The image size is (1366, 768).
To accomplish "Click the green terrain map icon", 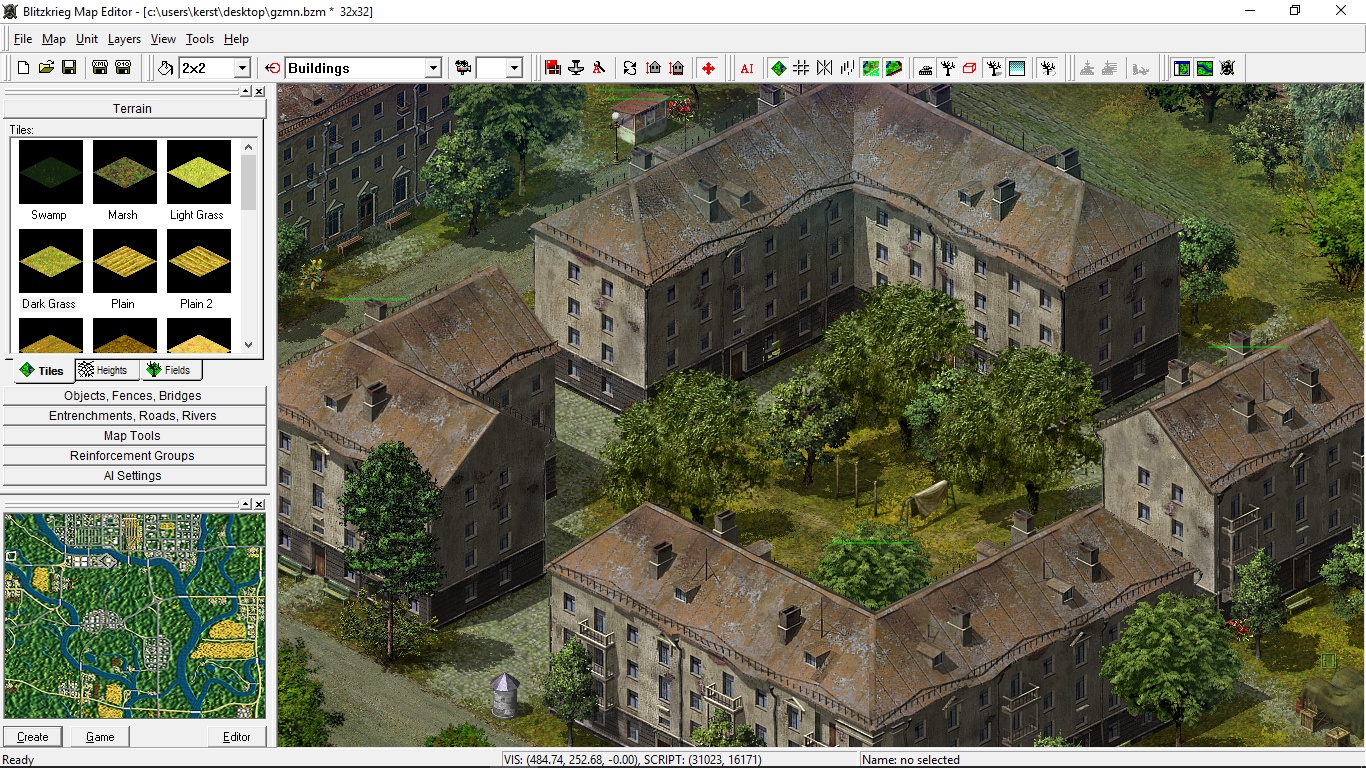I will click(871, 68).
